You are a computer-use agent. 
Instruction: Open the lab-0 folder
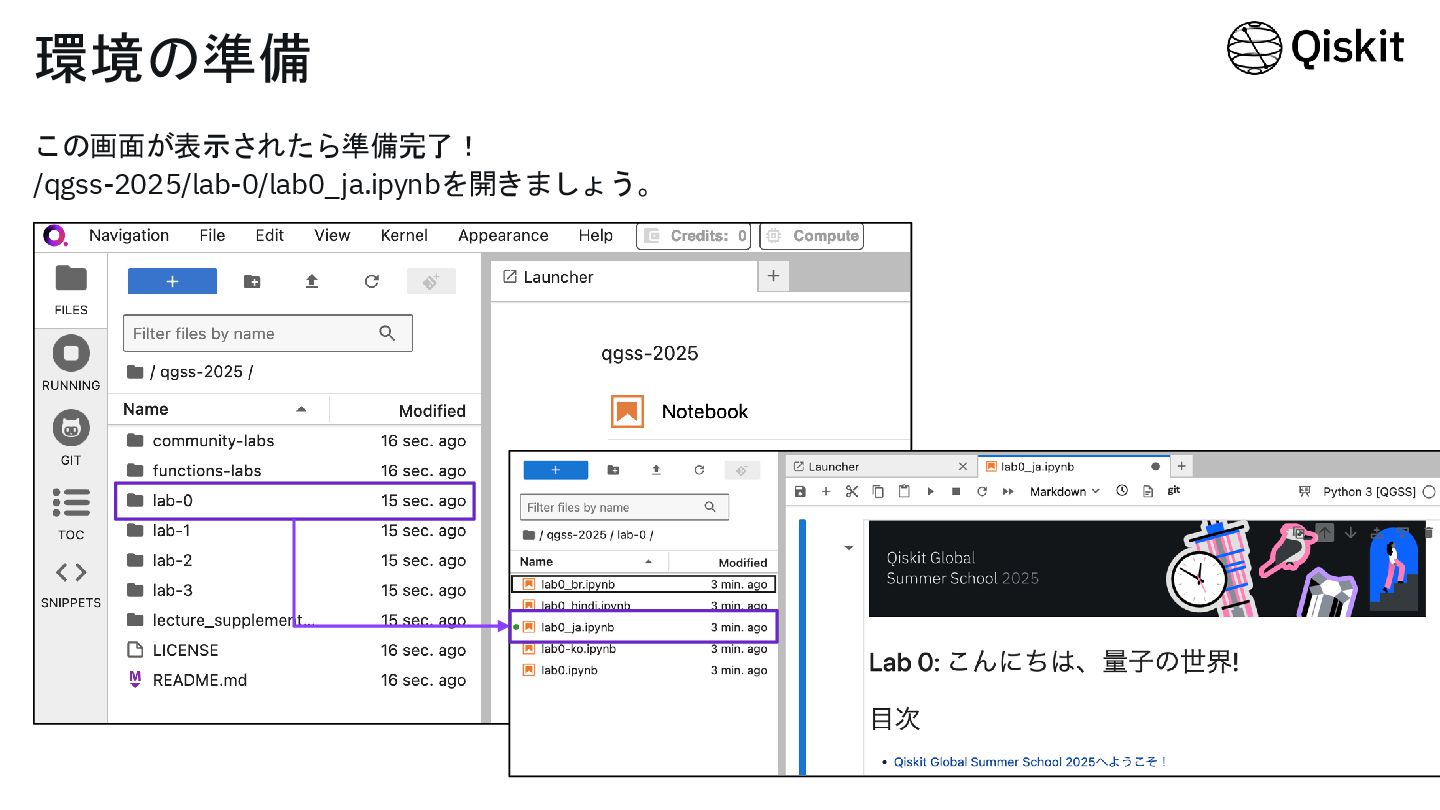[x=295, y=501]
